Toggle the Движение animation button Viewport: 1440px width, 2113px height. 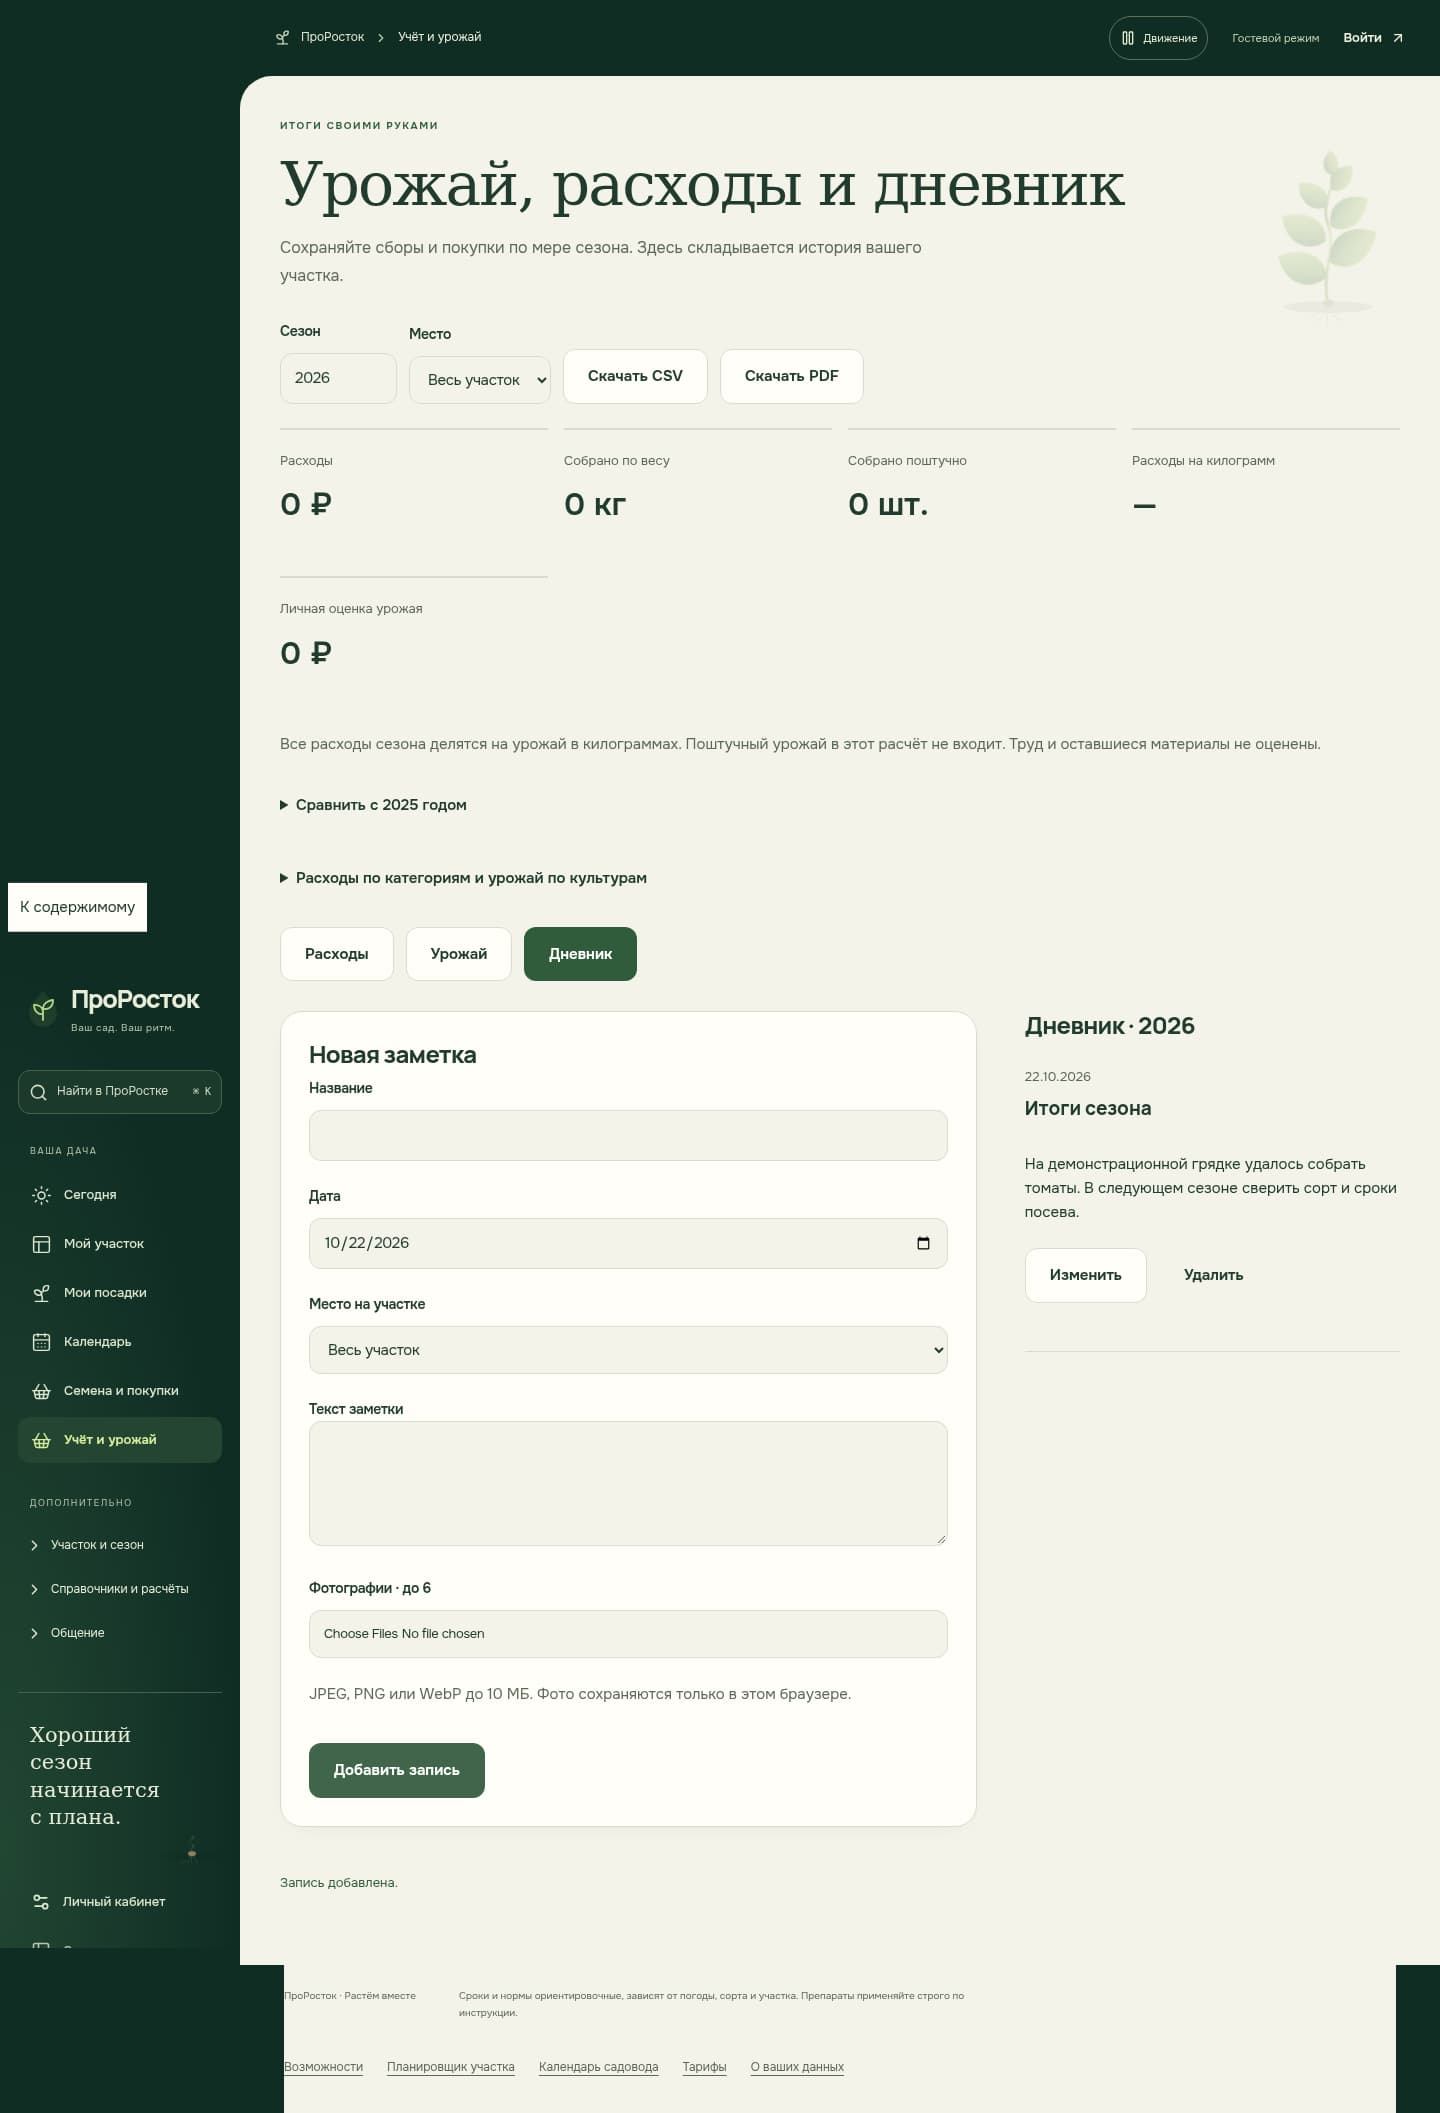click(x=1158, y=38)
